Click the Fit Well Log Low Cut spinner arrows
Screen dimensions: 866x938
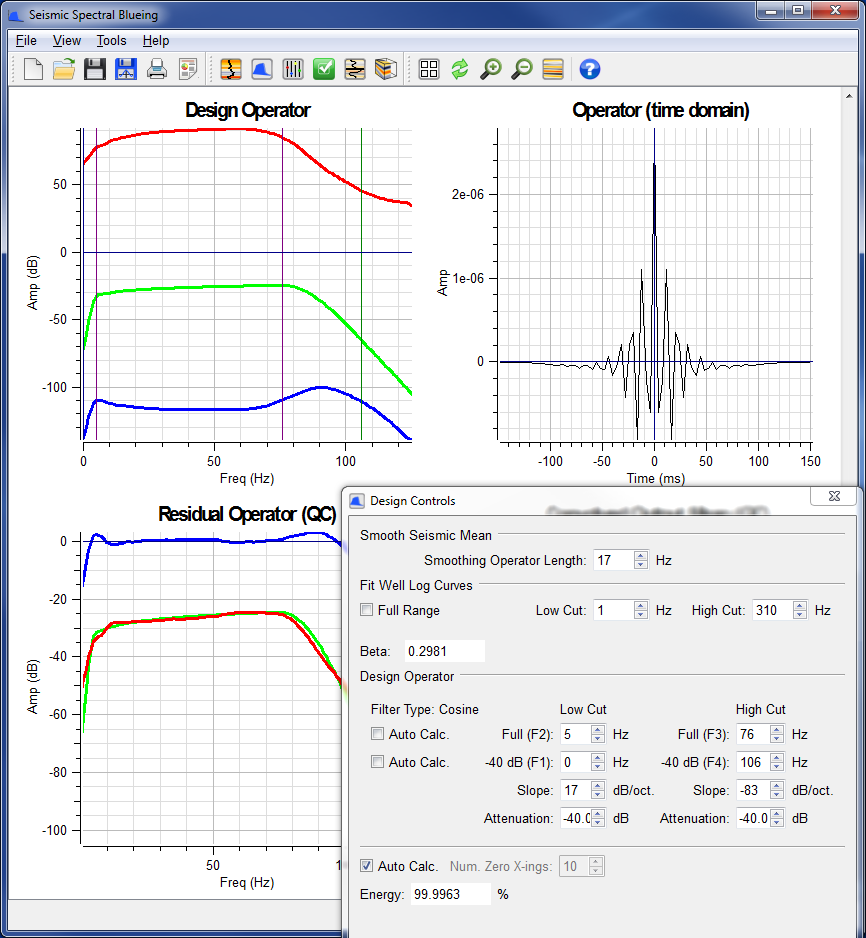(x=641, y=610)
